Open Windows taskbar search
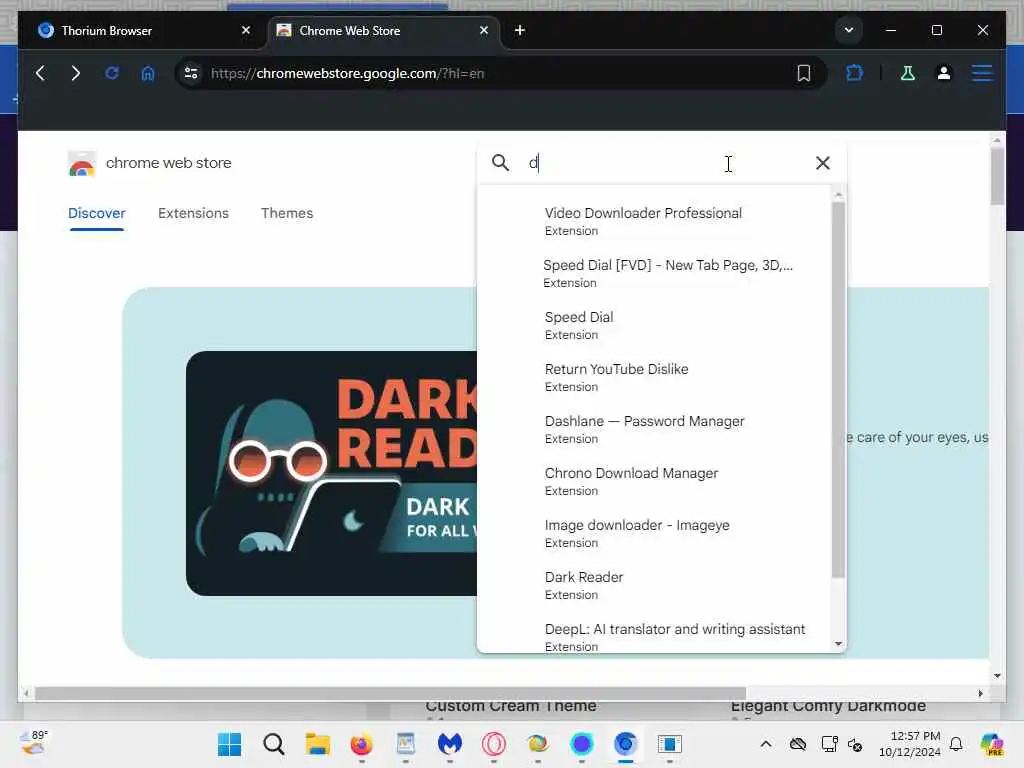Viewport: 1024px width, 768px height. click(x=274, y=744)
